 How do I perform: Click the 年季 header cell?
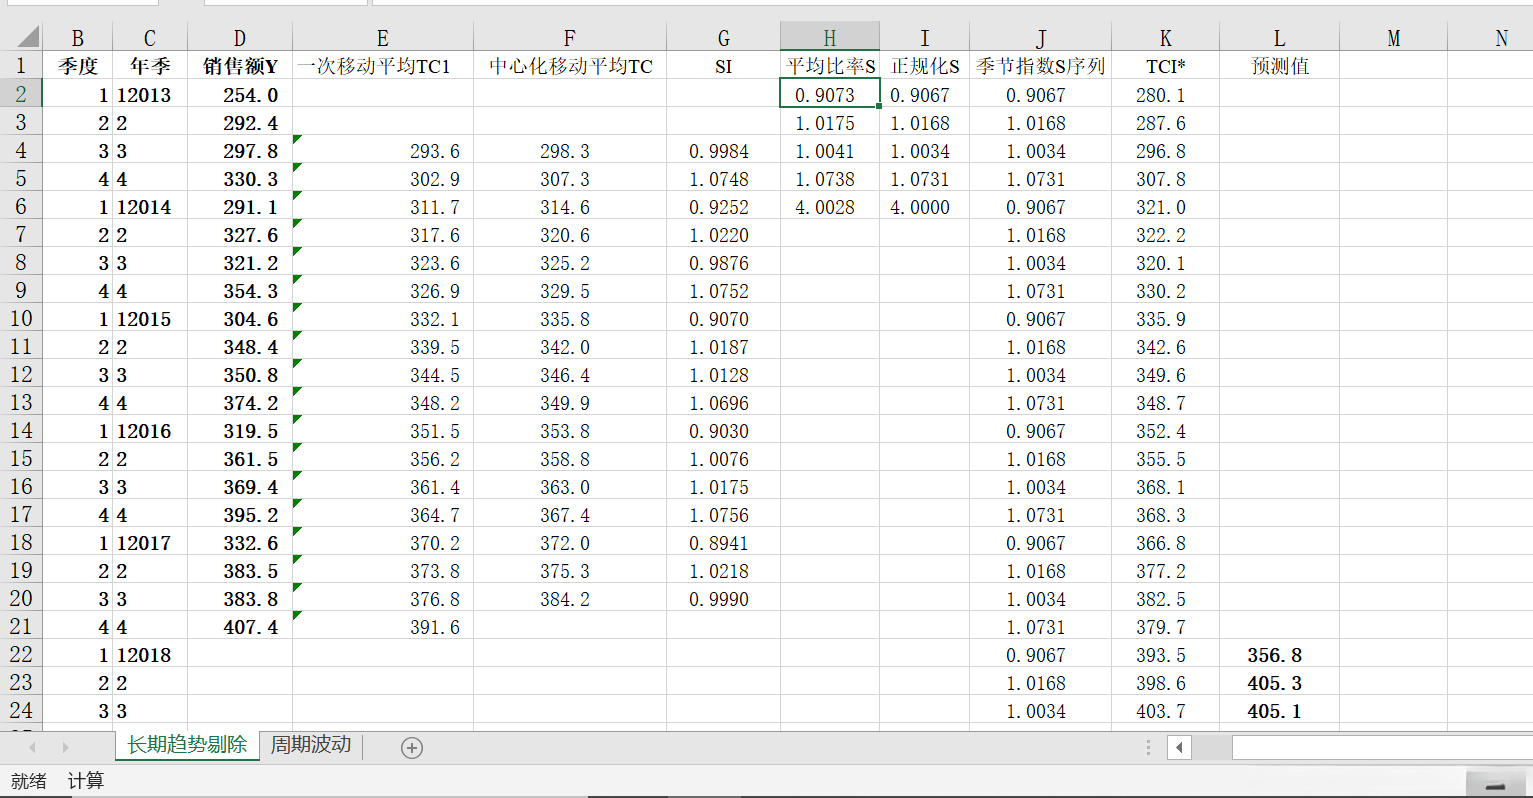(150, 66)
